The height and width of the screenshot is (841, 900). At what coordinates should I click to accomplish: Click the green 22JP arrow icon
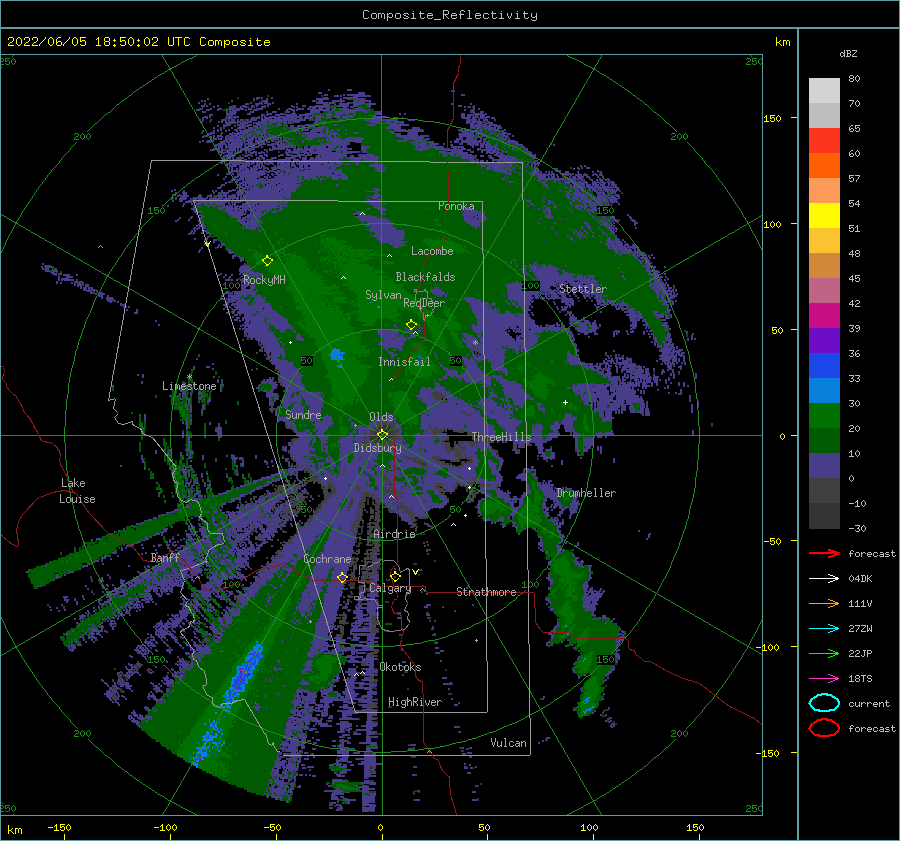(824, 653)
